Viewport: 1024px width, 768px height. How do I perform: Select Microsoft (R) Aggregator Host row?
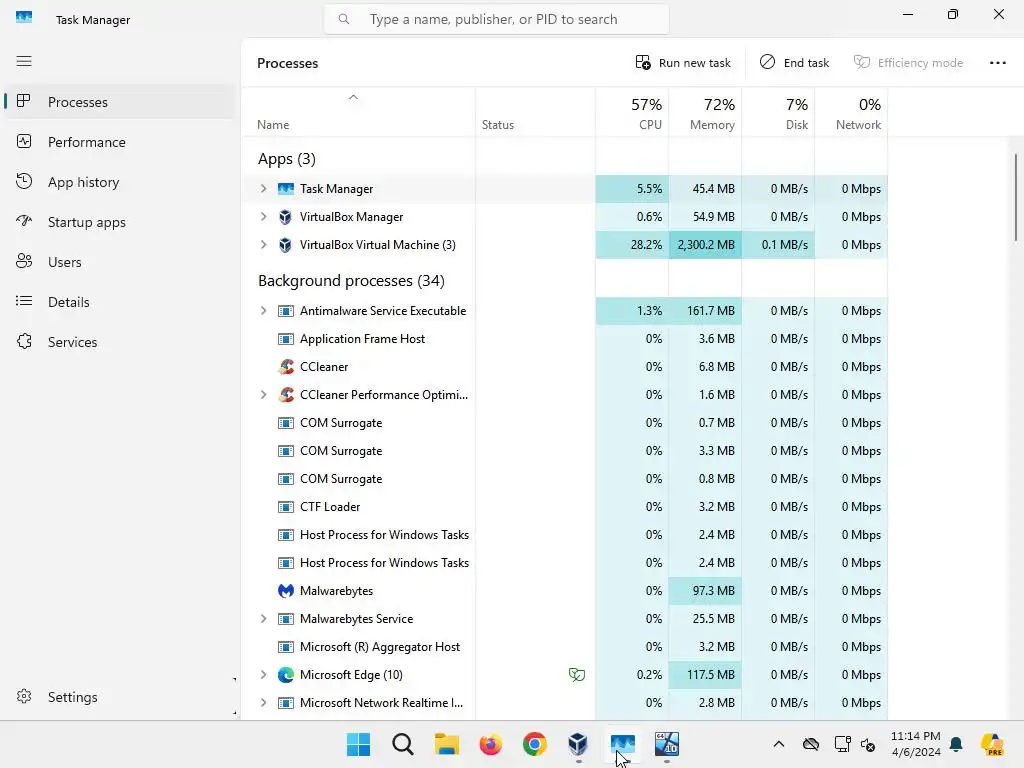[564, 647]
